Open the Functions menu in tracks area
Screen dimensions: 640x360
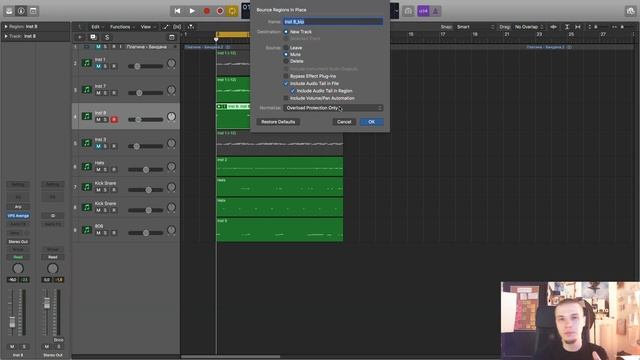[122, 27]
